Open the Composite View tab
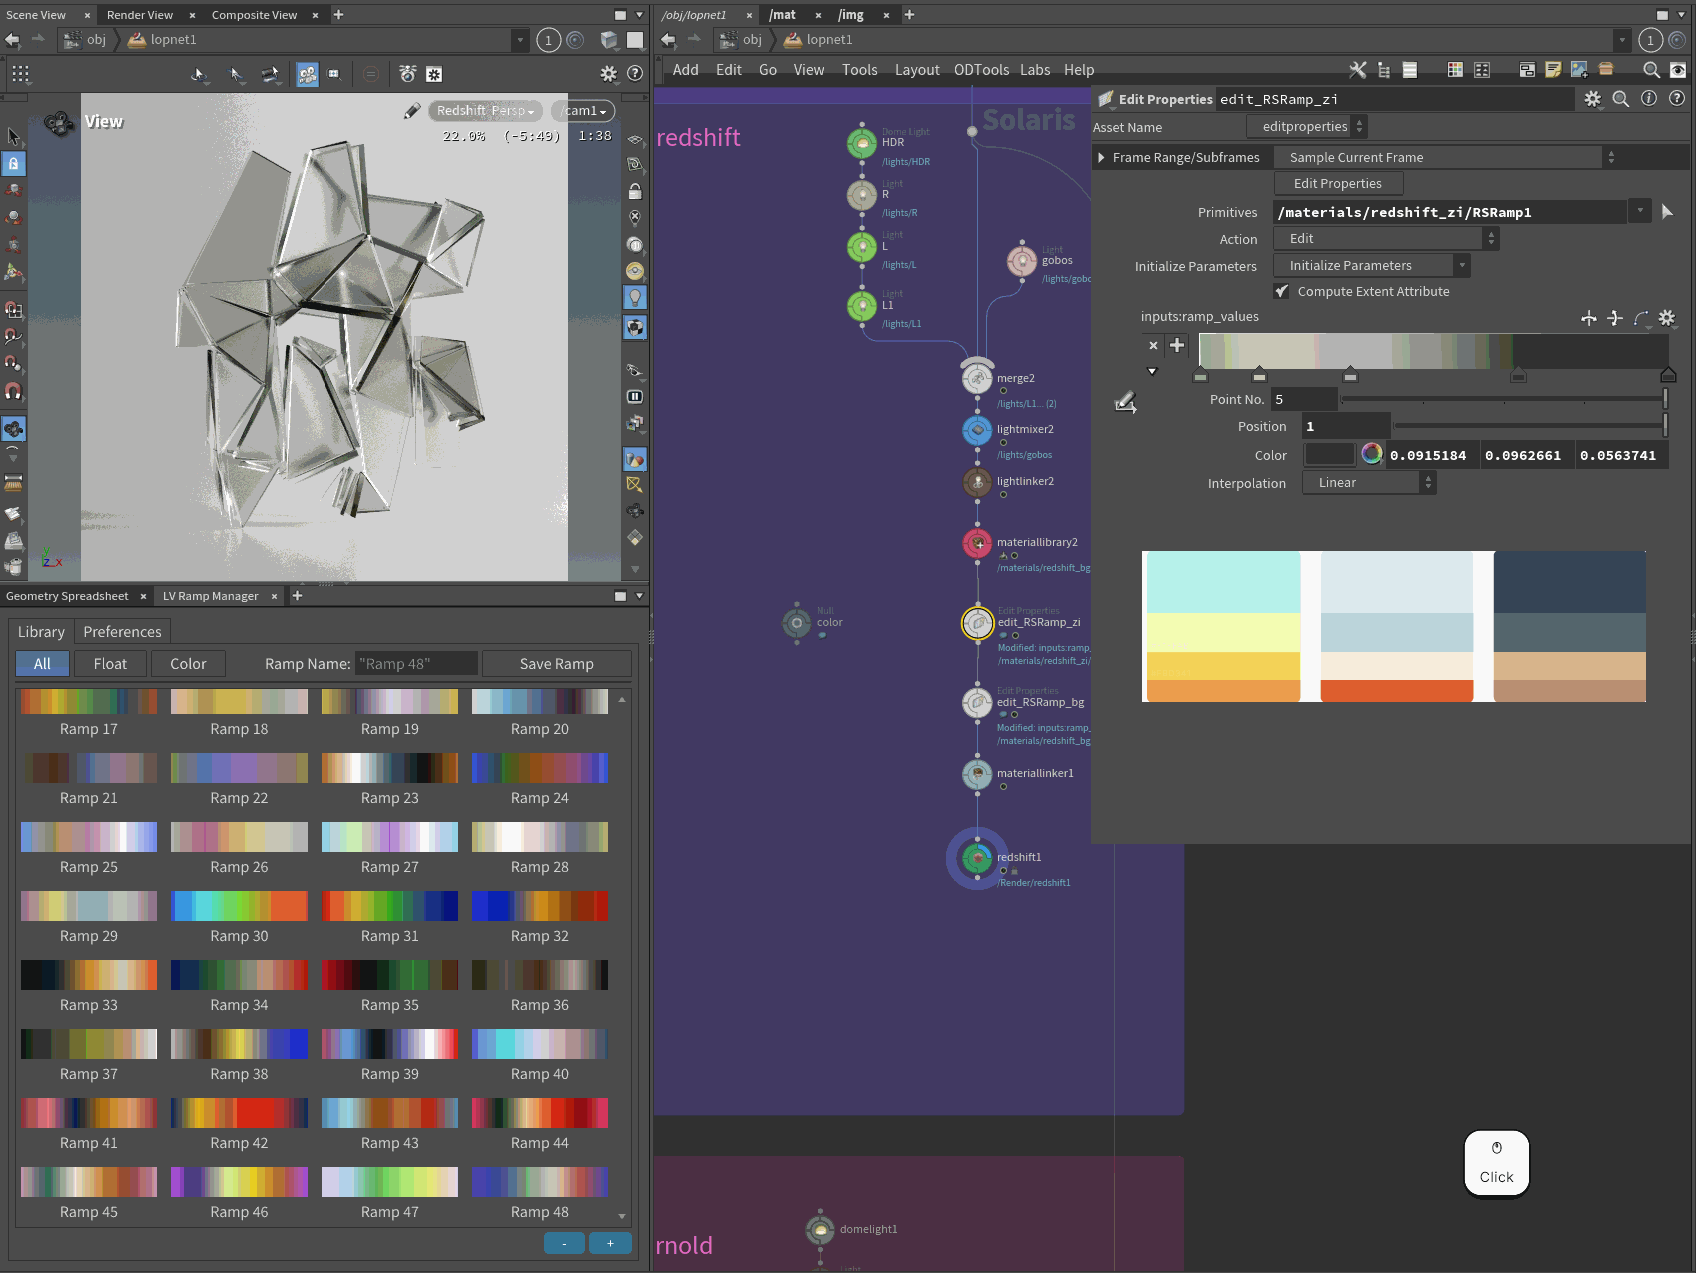Image resolution: width=1696 pixels, height=1273 pixels. pyautogui.click(x=254, y=15)
